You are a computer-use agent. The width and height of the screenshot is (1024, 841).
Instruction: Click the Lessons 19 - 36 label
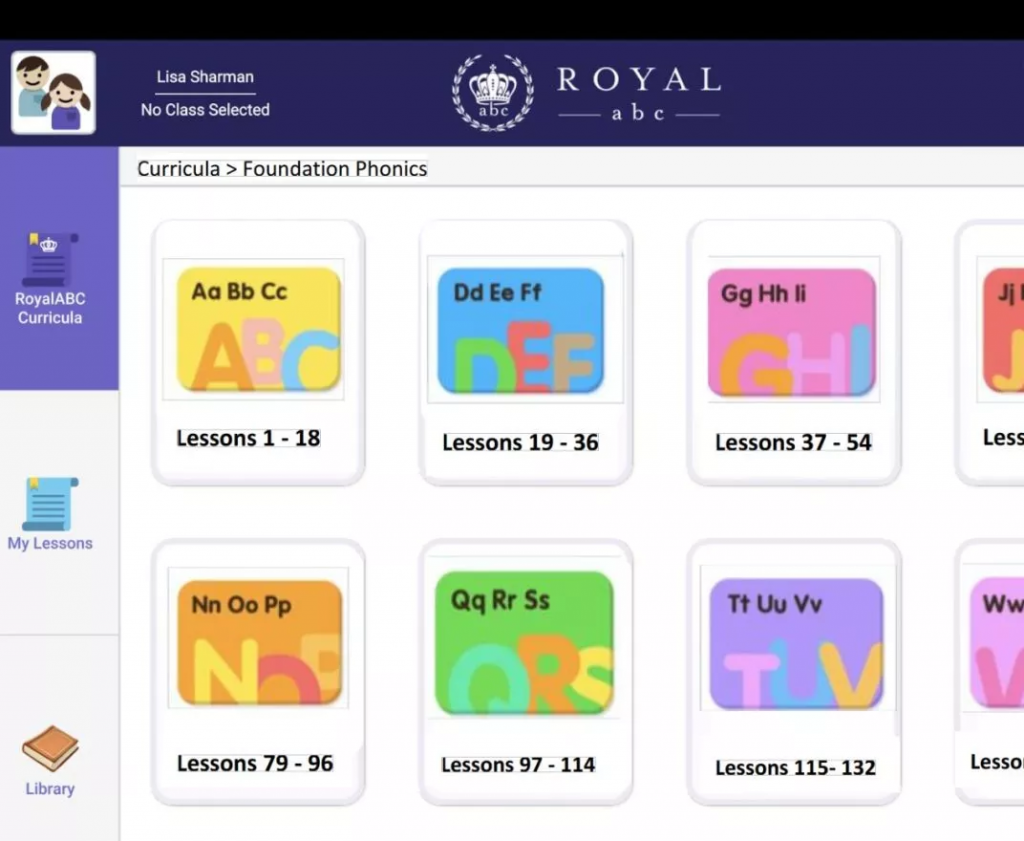point(520,443)
